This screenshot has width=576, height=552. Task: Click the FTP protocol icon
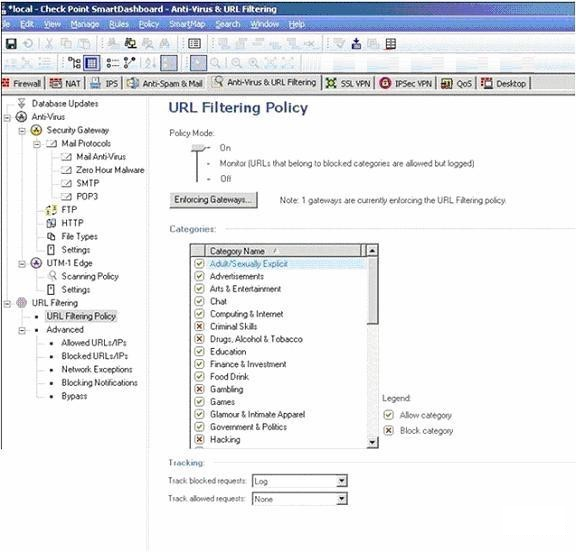tap(51, 210)
